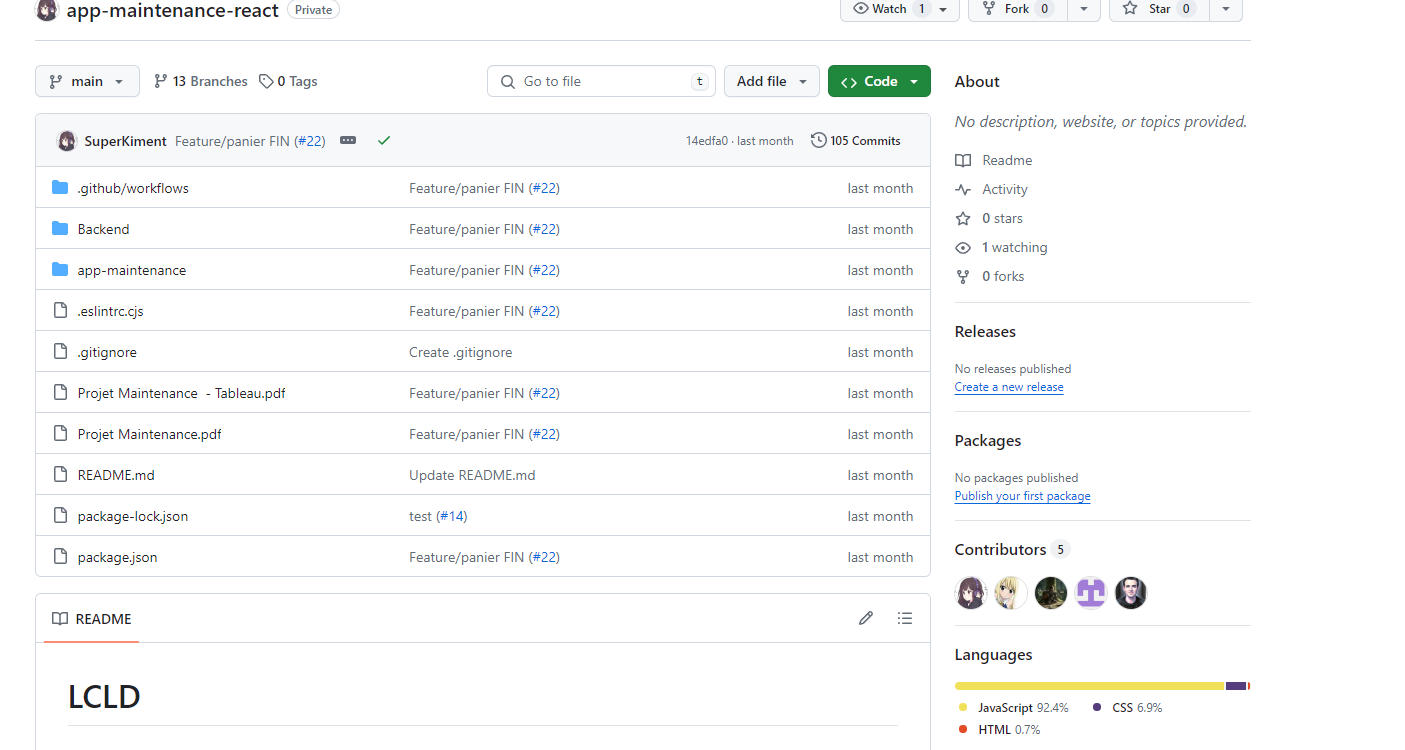
Task: Click the last contributor avatar
Action: [x=1131, y=593]
